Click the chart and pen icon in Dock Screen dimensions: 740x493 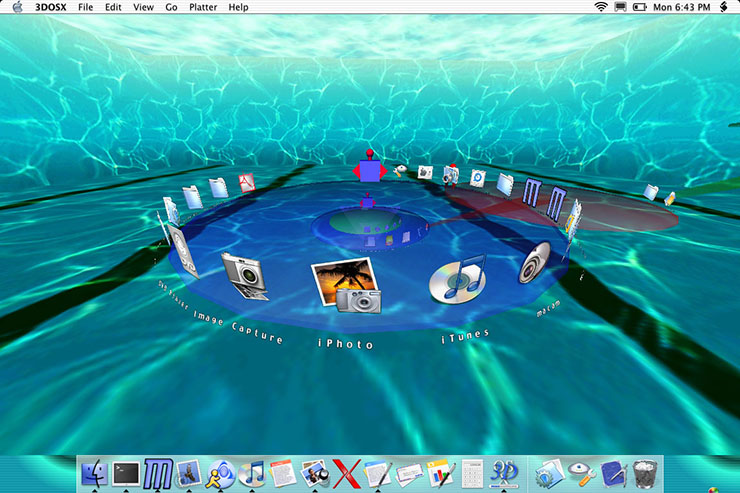click(x=441, y=474)
